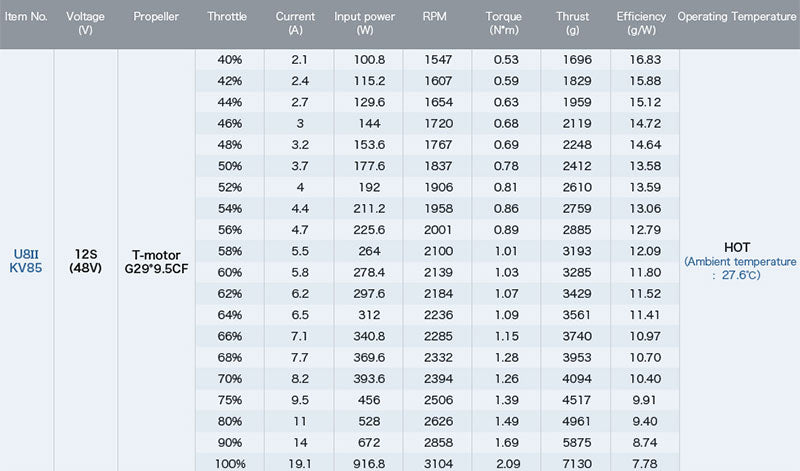This screenshot has height=471, width=800.
Task: Select the Efficiency (g/W) column header
Action: coord(641,24)
